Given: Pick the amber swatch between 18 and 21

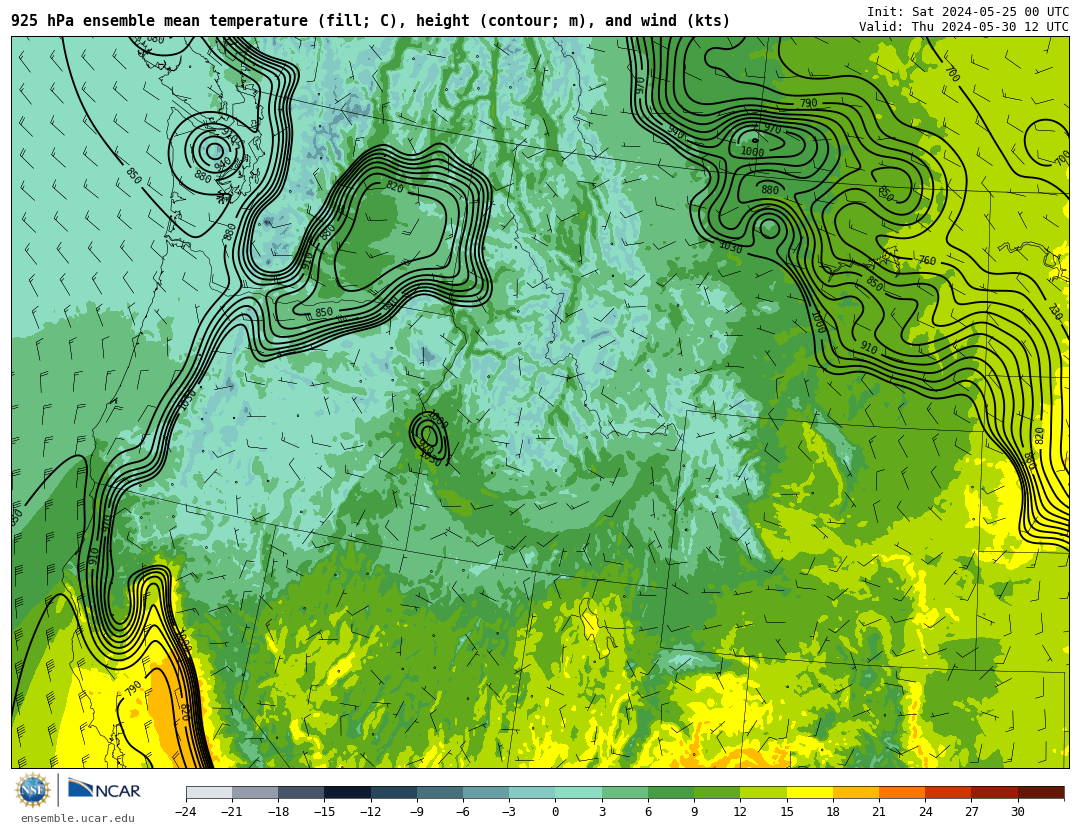Looking at the screenshot, I should click(x=855, y=792).
